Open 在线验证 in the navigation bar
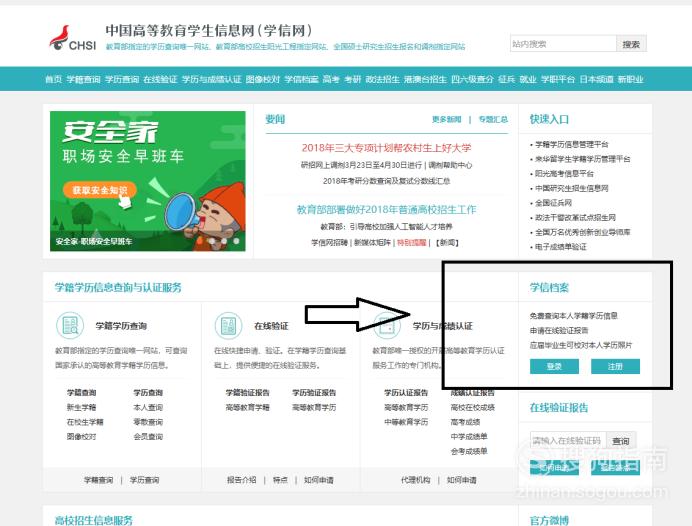The height and width of the screenshot is (526, 692). click(160, 79)
